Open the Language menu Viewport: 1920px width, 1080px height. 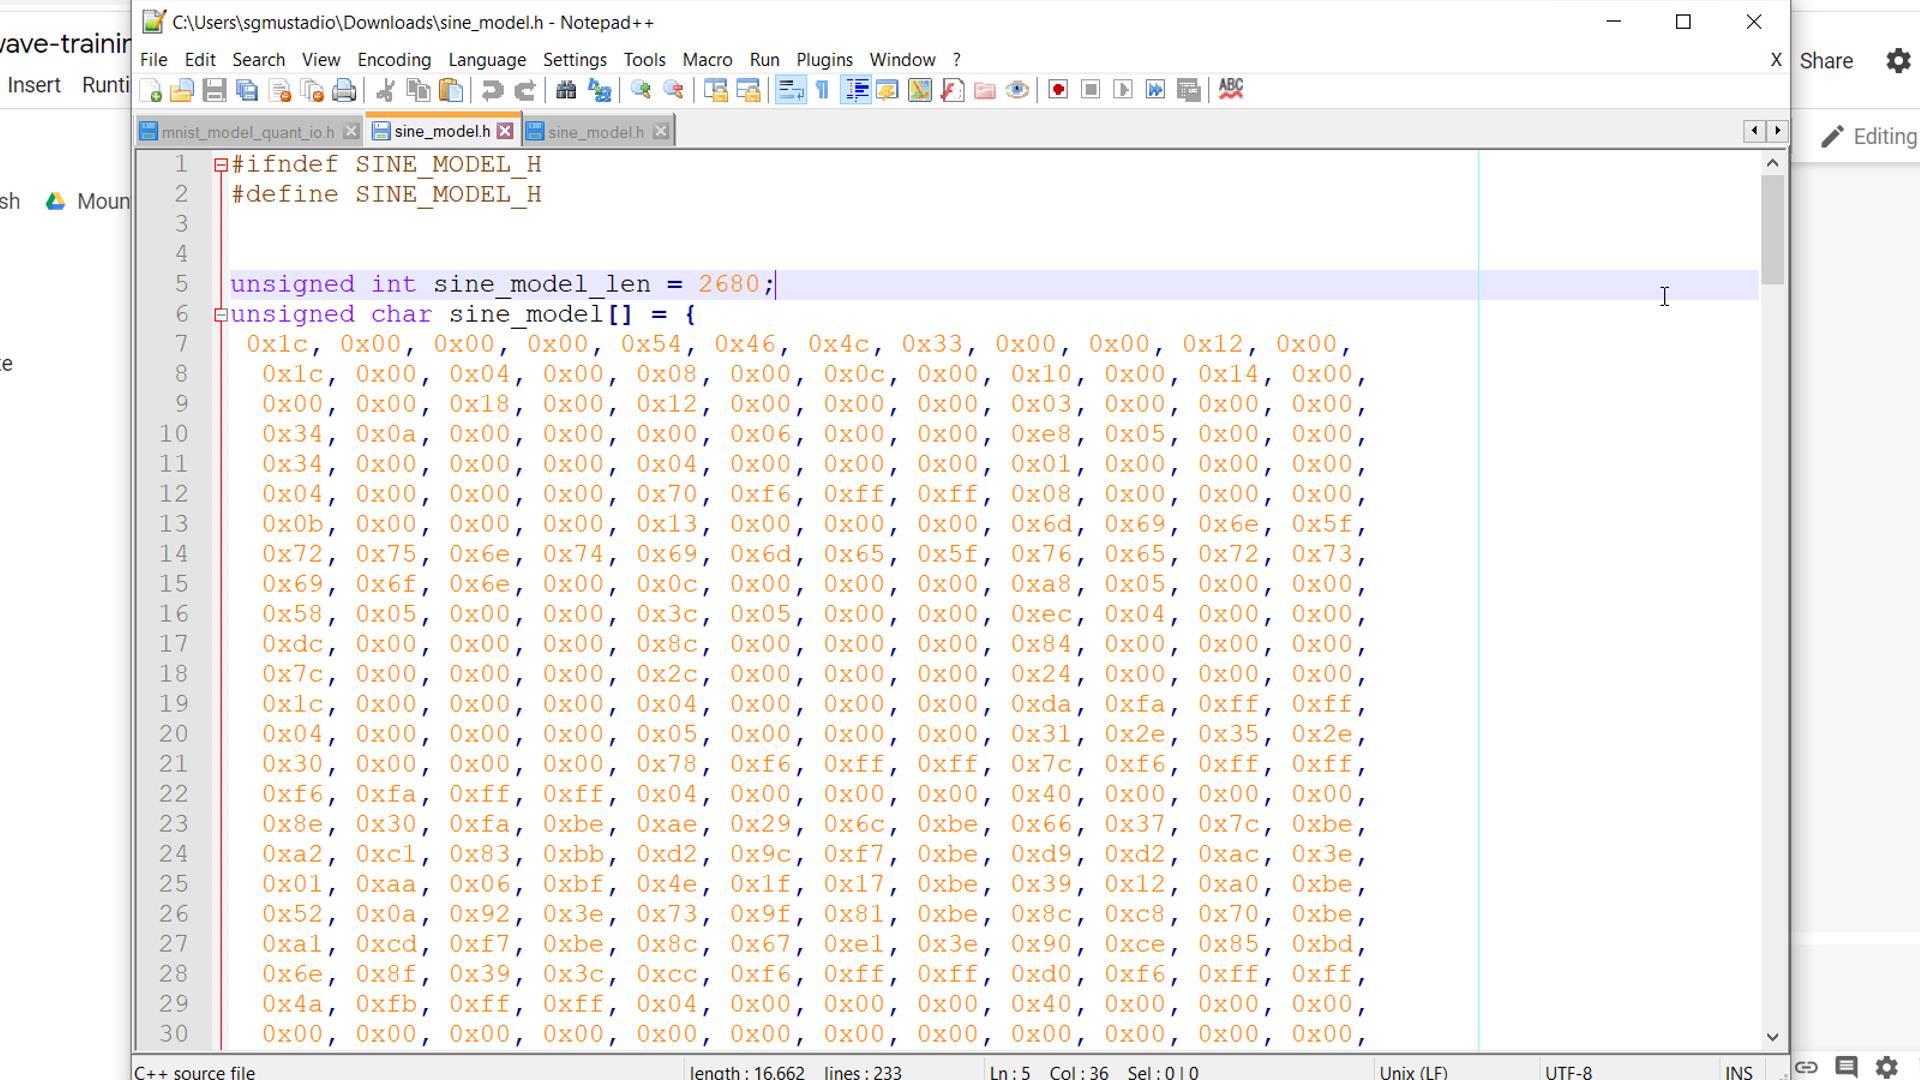click(x=487, y=60)
